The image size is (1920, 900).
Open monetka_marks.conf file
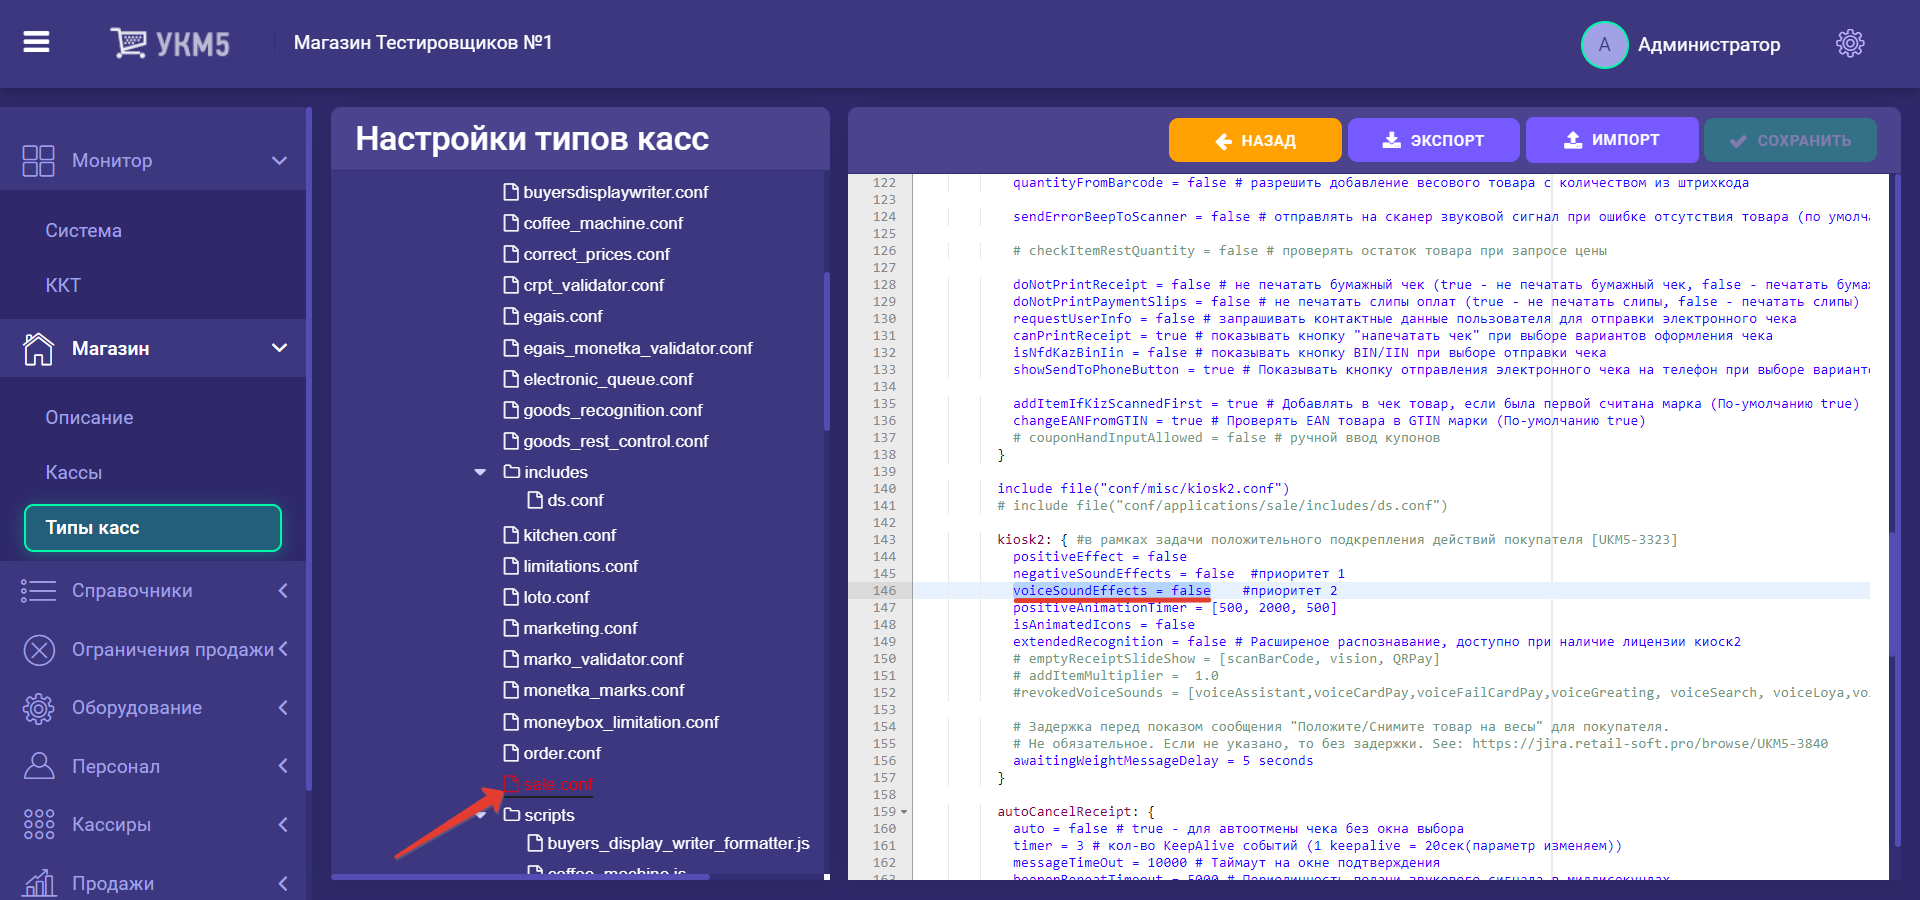[604, 690]
